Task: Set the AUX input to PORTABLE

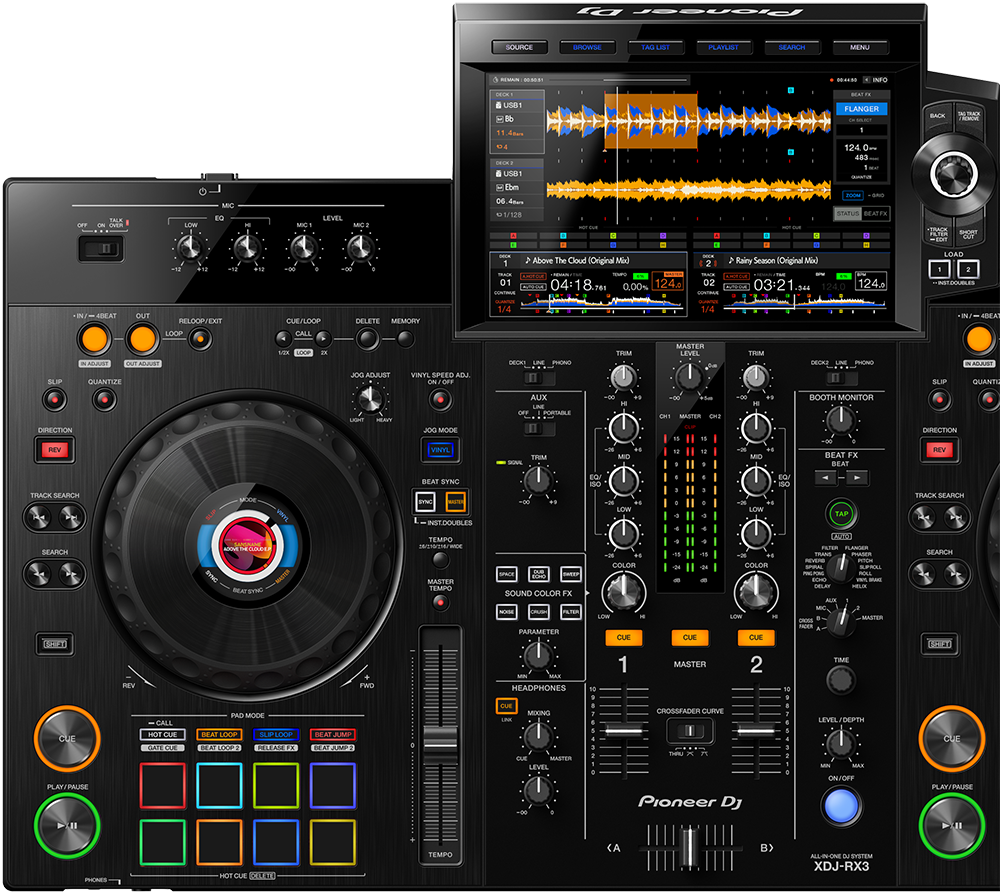Action: 548,428
